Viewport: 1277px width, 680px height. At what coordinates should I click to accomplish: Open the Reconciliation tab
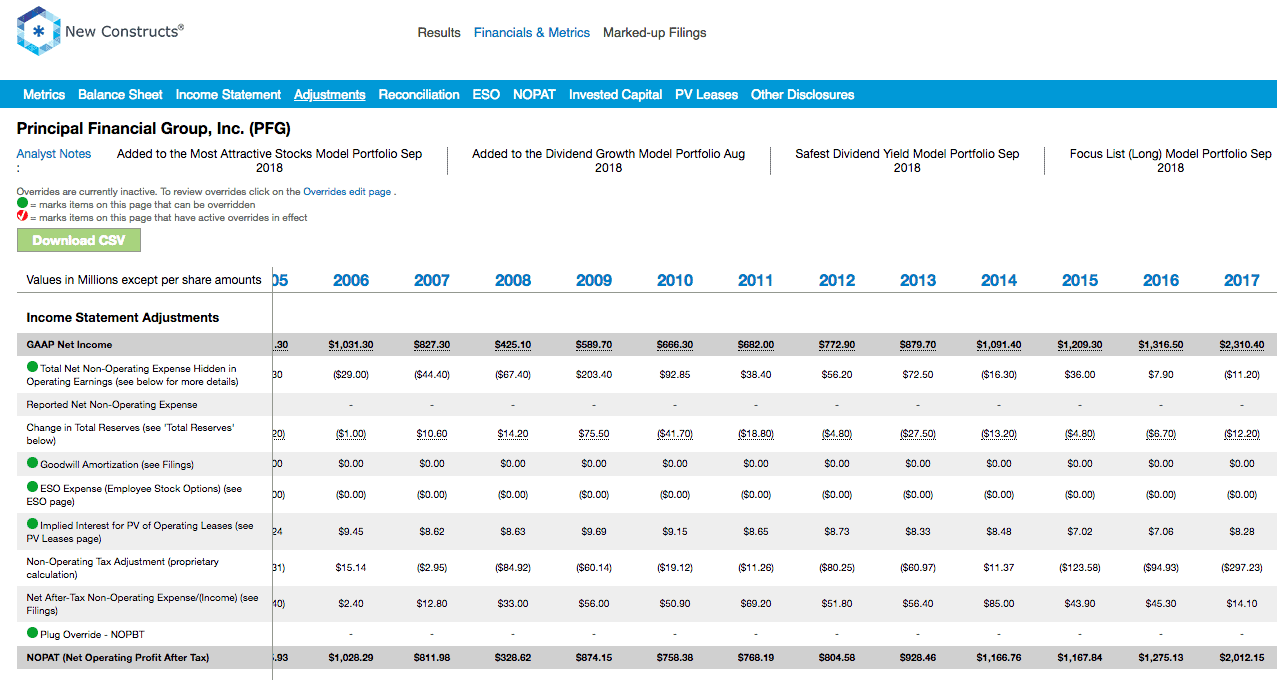pos(419,95)
